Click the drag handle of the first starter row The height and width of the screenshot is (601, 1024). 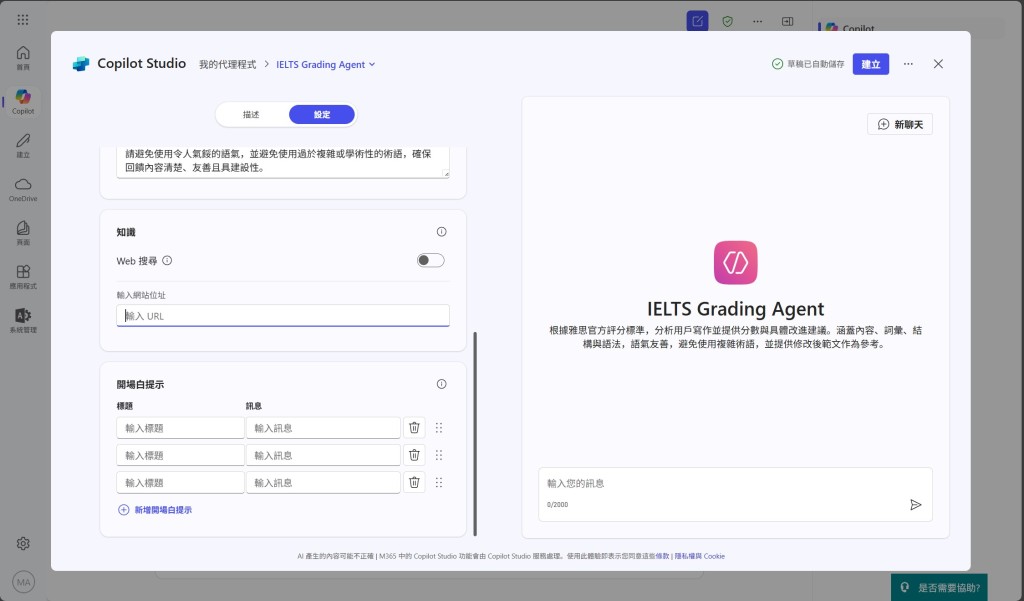point(439,428)
